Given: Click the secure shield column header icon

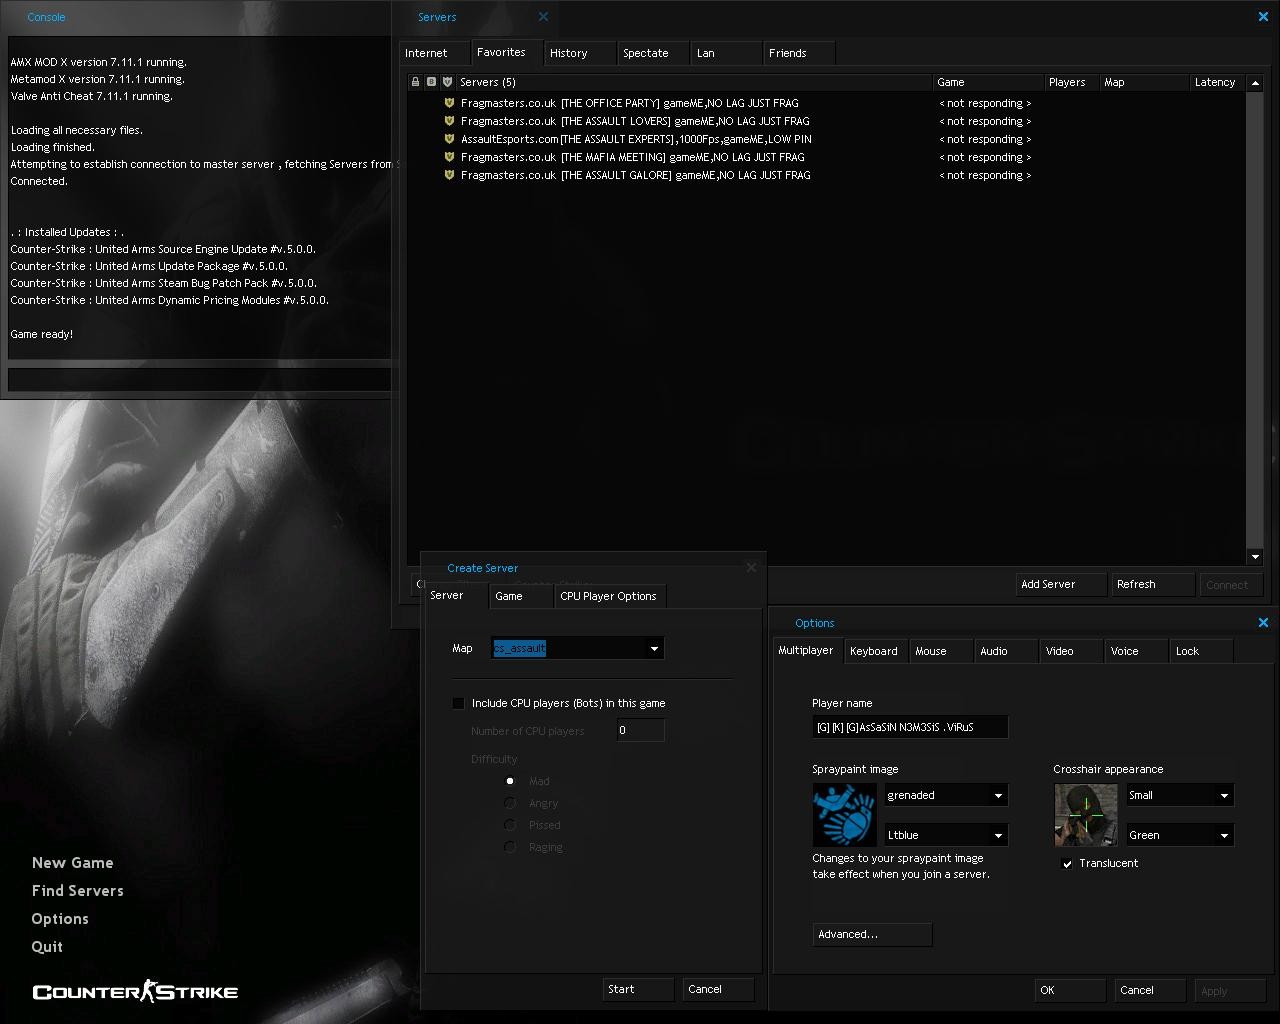Looking at the screenshot, I should coord(447,82).
